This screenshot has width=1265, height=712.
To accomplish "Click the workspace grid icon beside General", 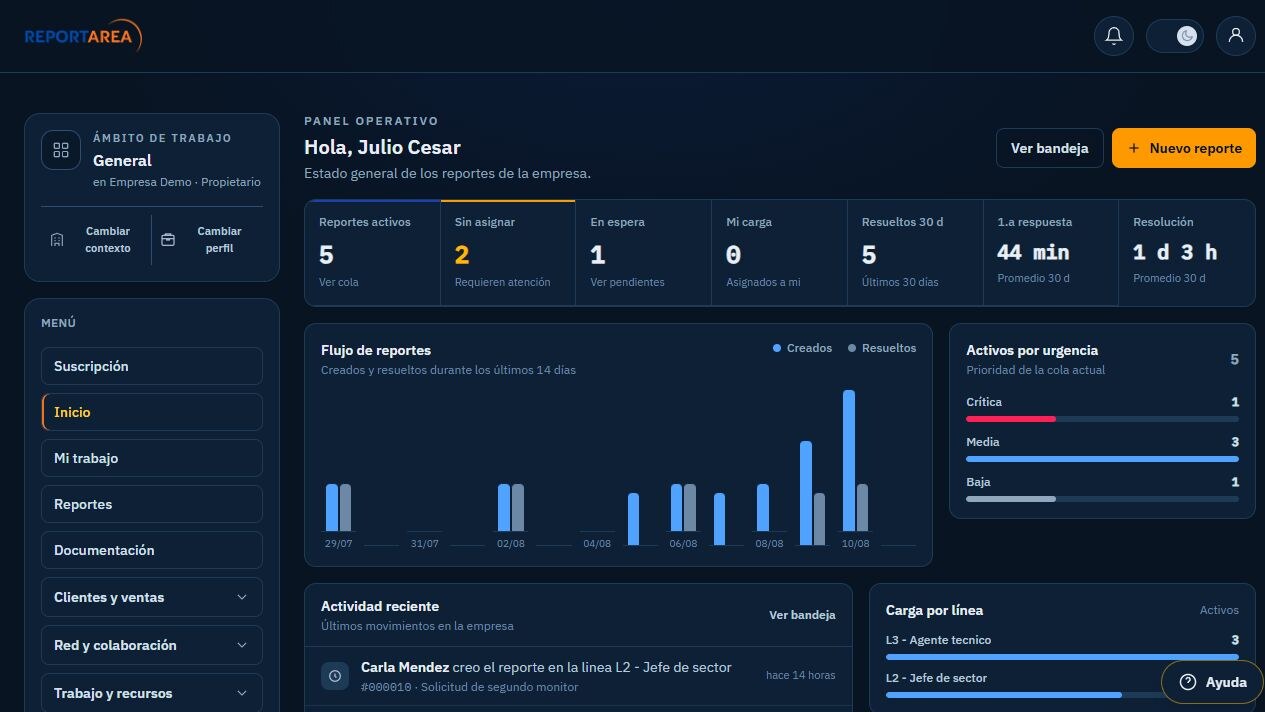I will pos(61,150).
